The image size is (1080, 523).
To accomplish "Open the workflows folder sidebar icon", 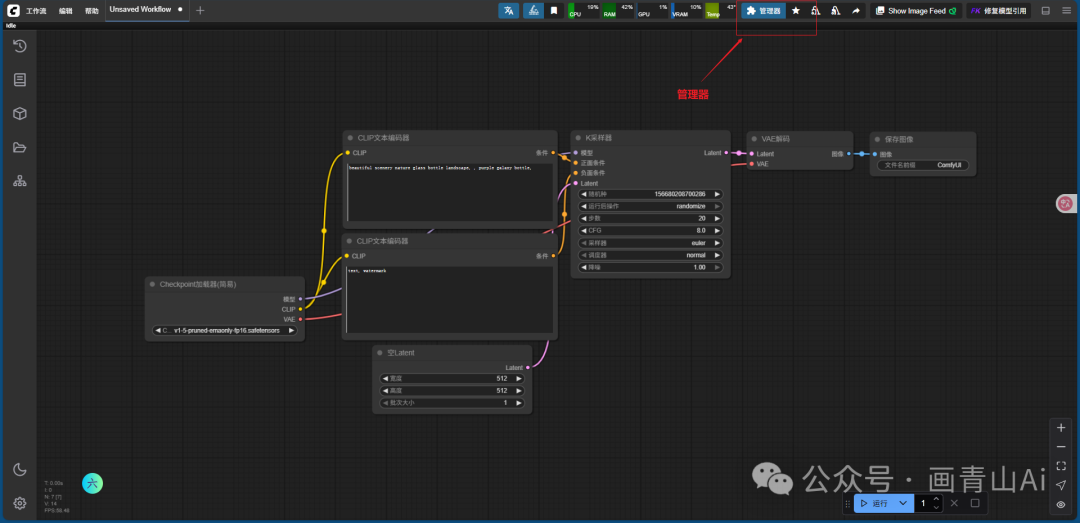I will (19, 147).
